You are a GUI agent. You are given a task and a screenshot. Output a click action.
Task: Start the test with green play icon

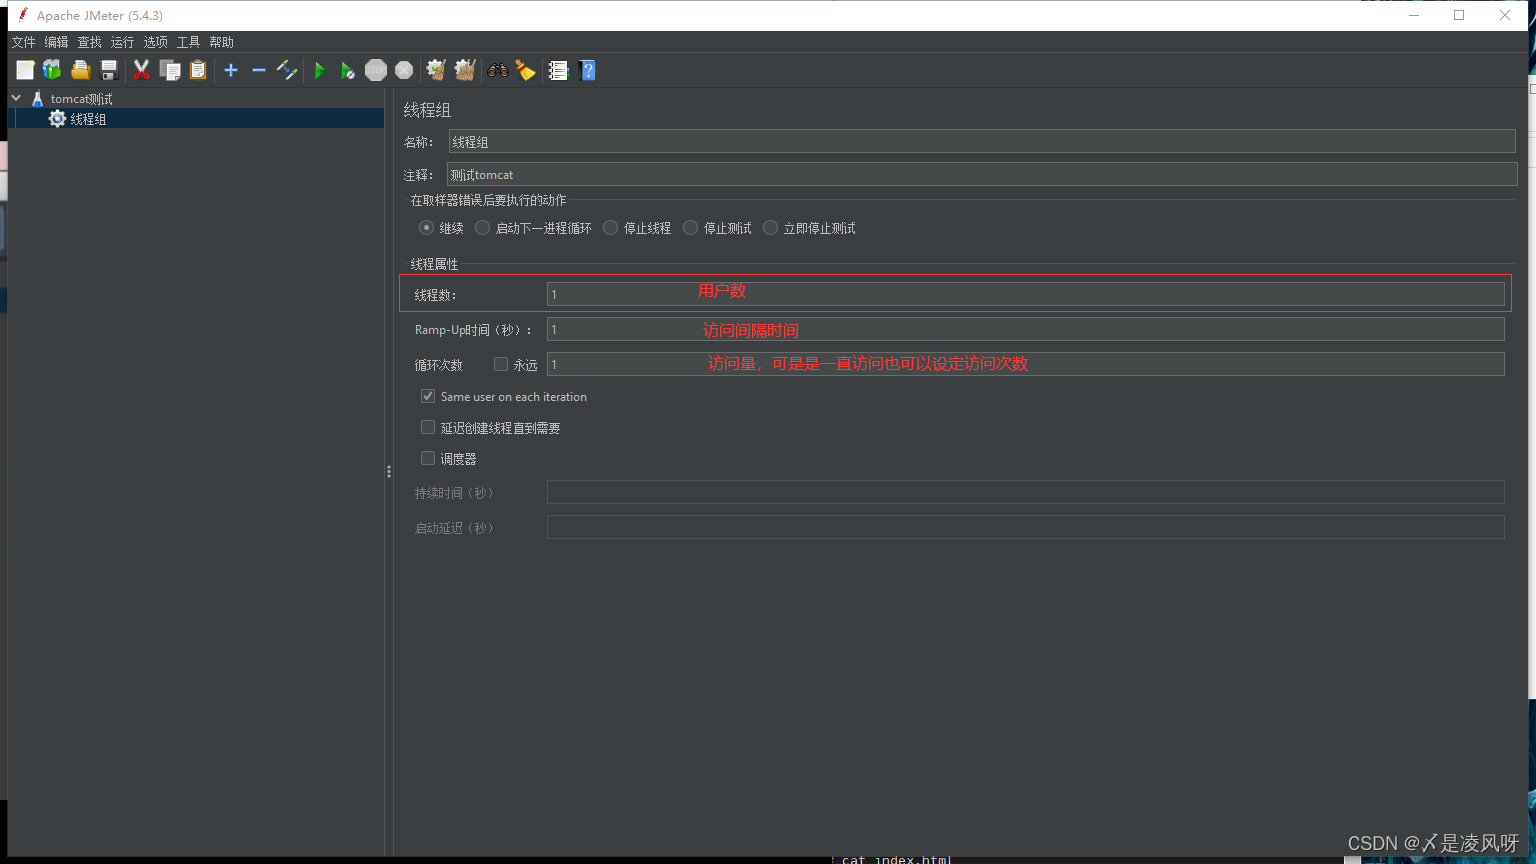coord(320,70)
